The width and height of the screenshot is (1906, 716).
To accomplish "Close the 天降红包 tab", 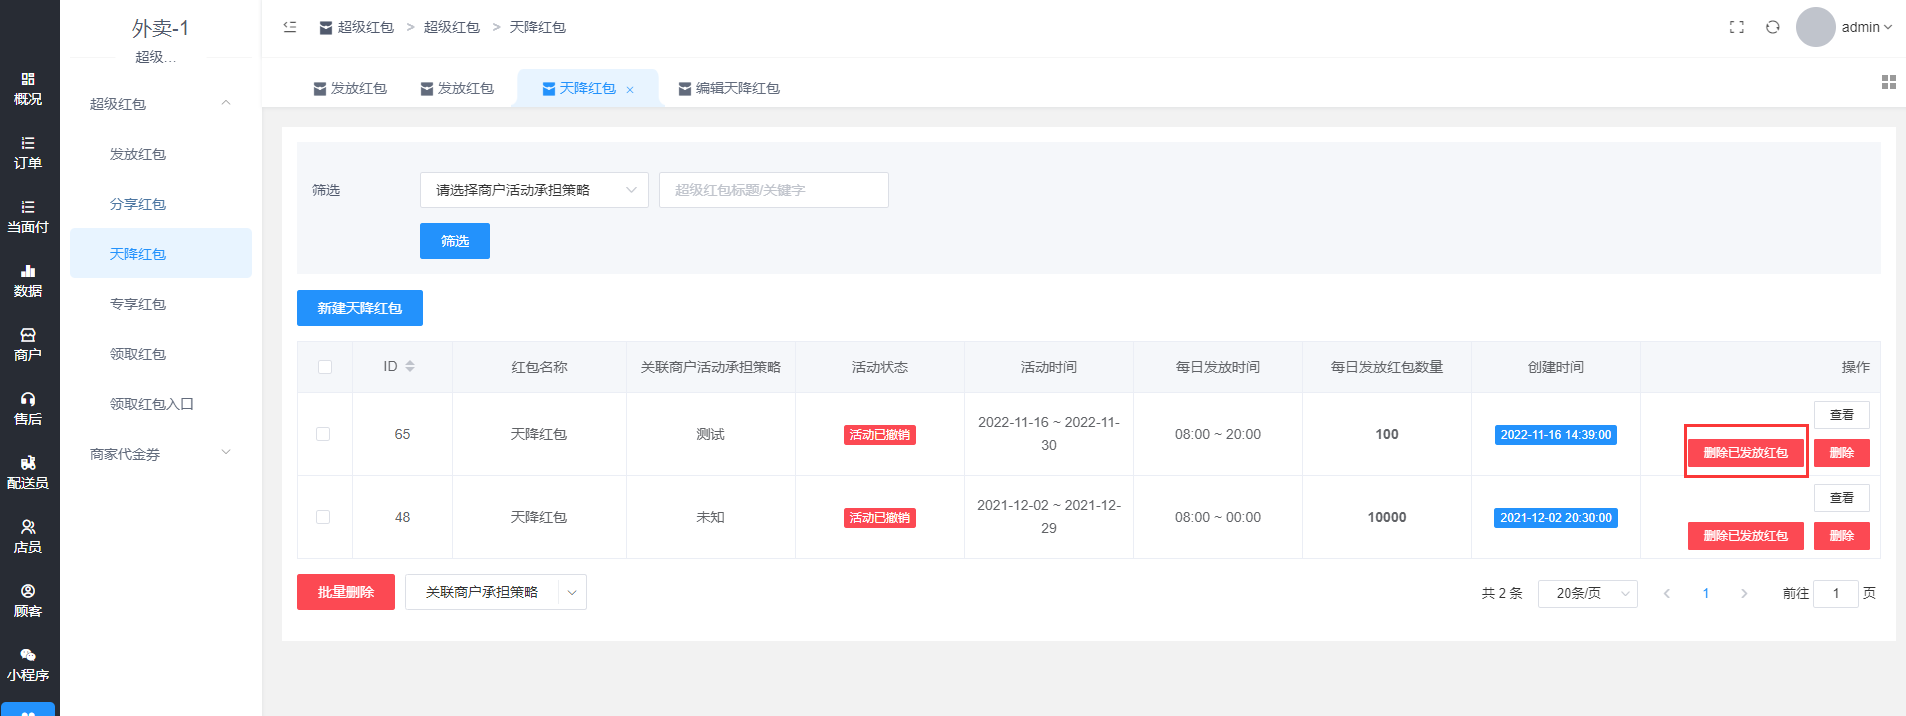I will (630, 89).
